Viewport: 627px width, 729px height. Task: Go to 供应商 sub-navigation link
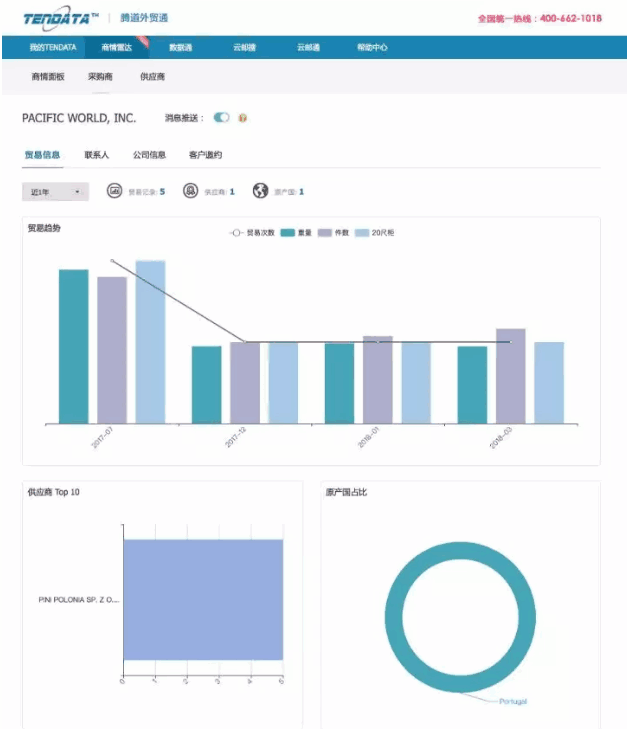coord(152,76)
